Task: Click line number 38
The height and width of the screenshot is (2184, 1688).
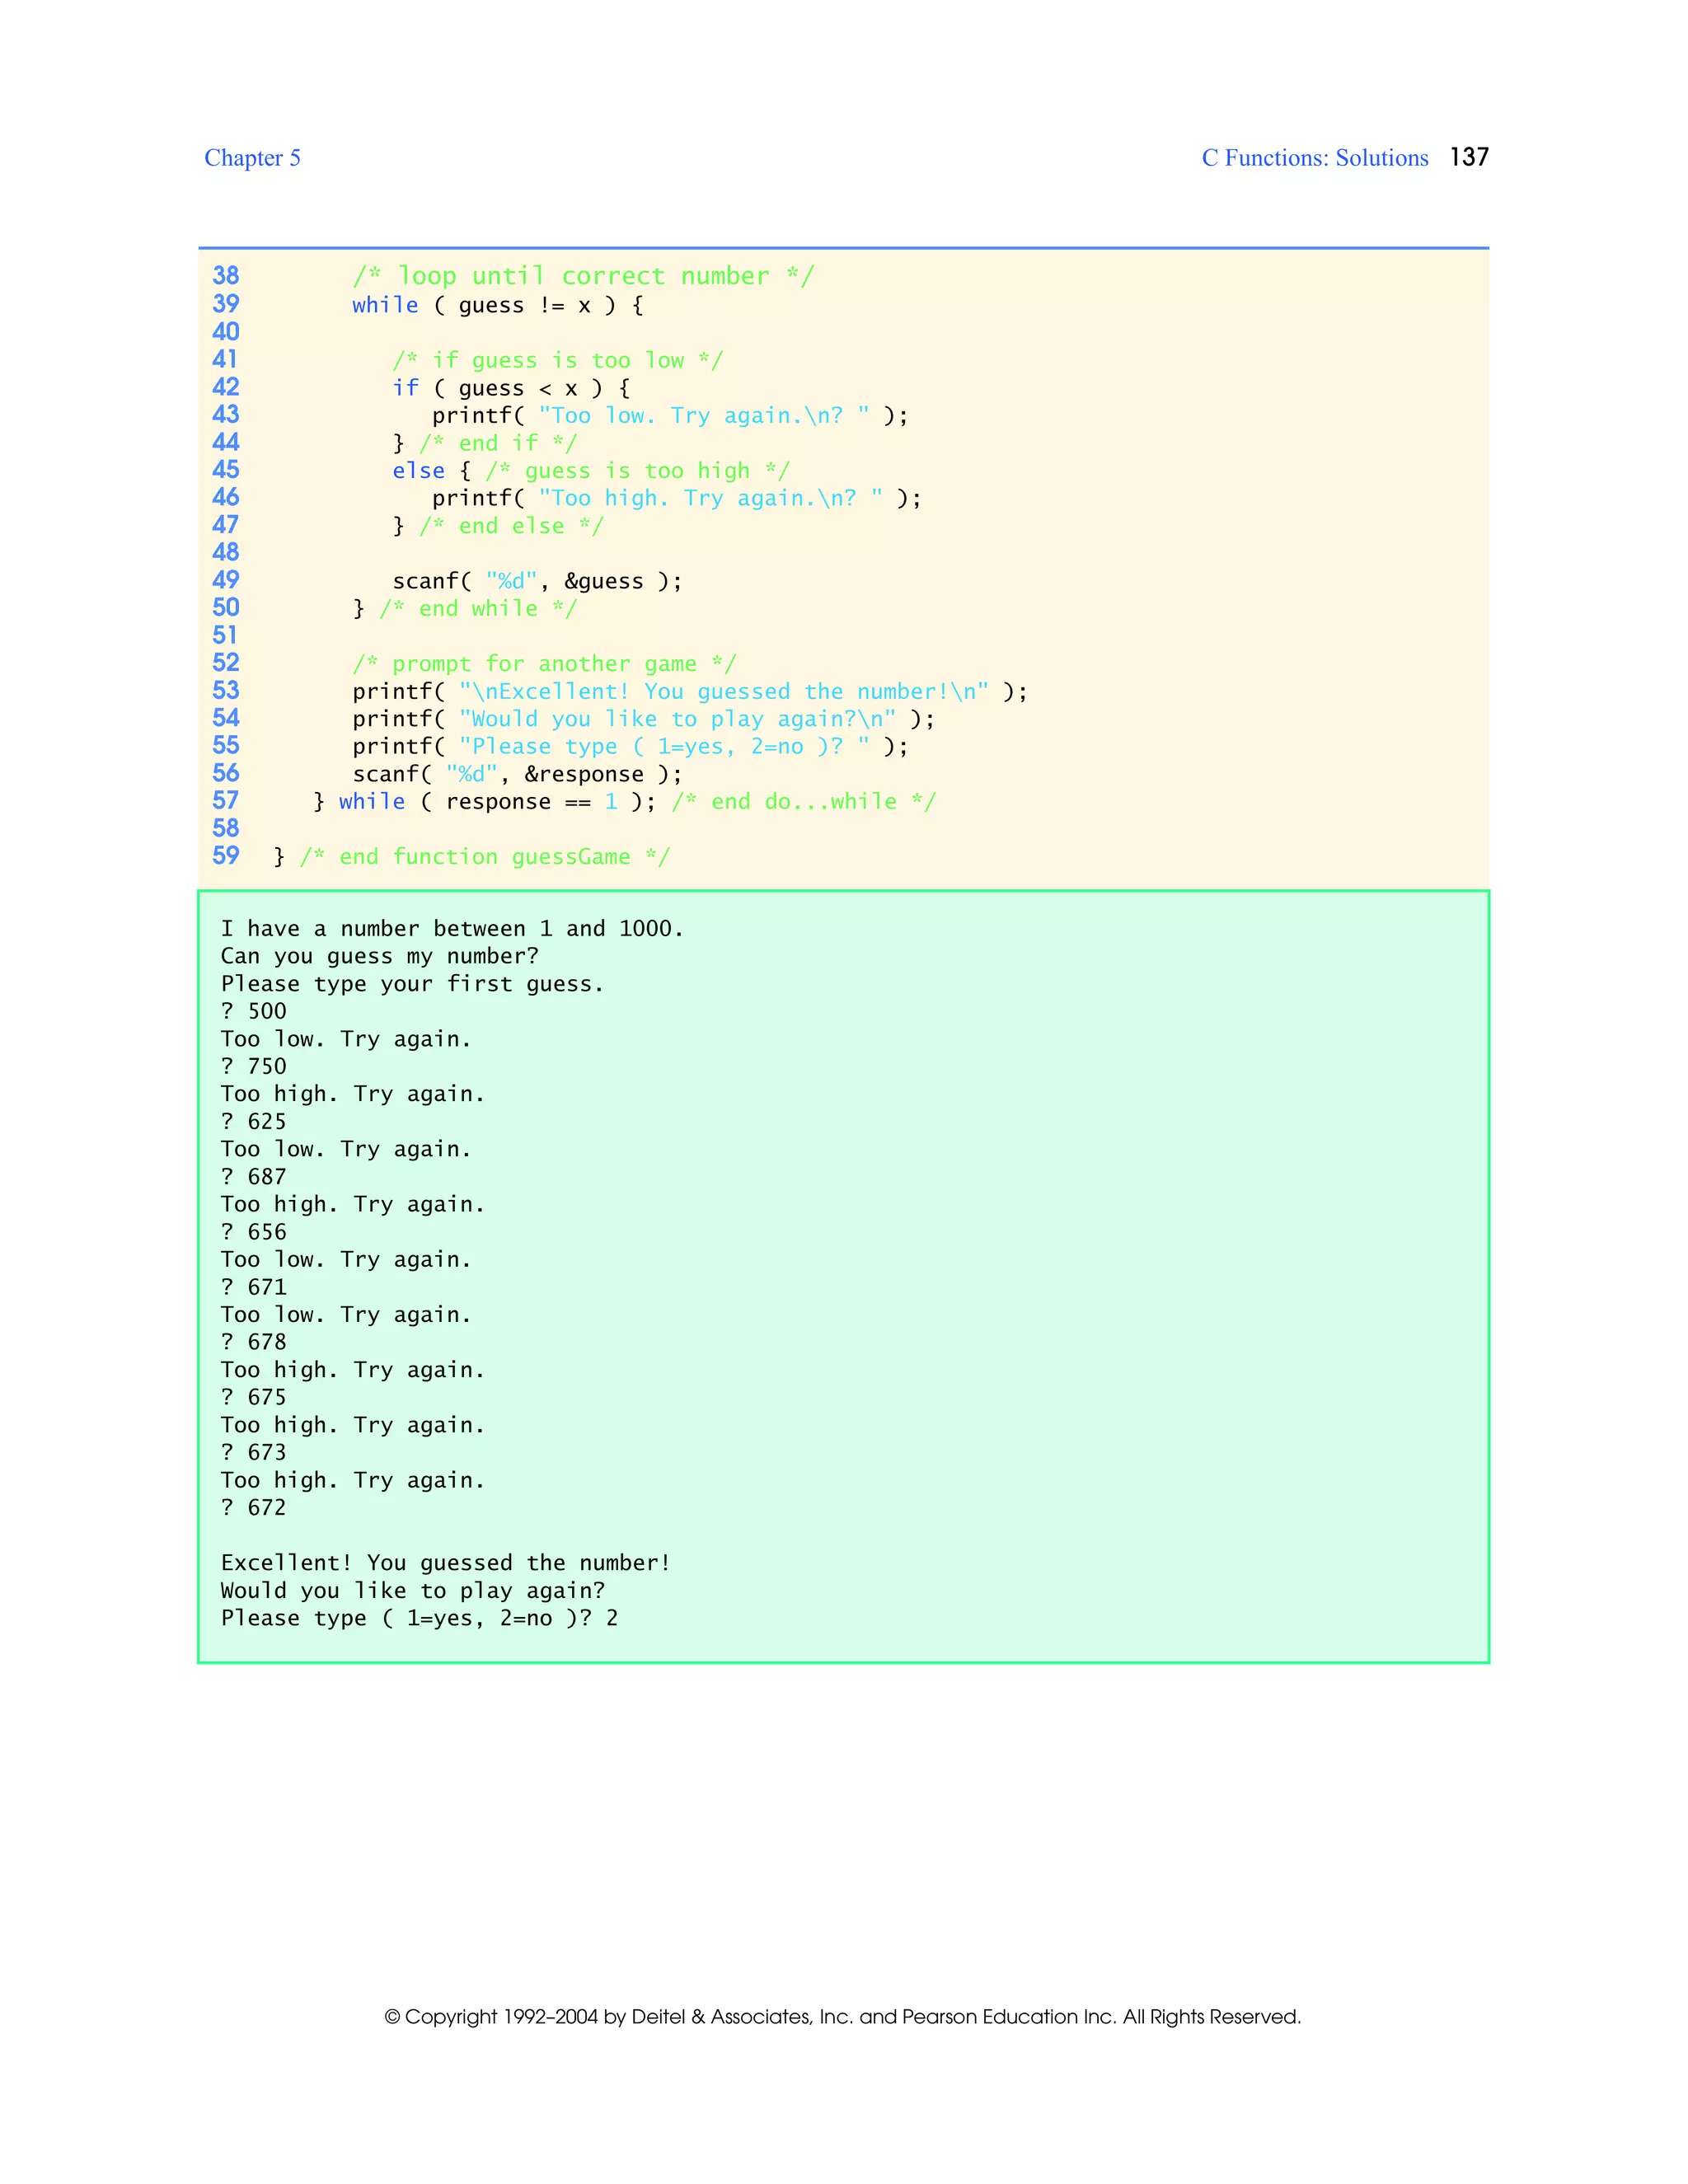Action: [x=226, y=276]
